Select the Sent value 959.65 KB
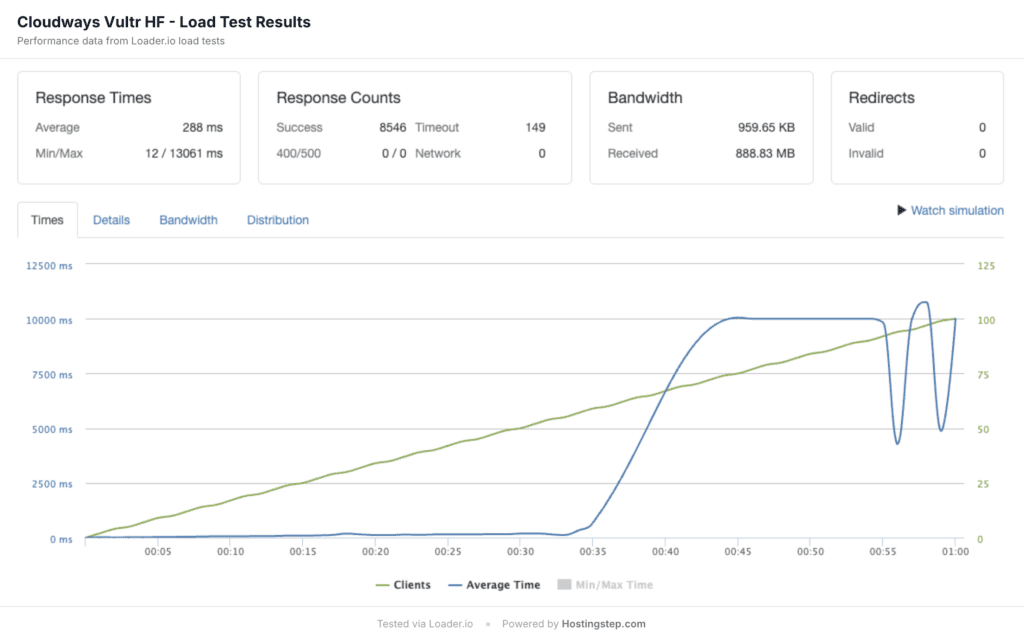1024x641 pixels. pos(766,127)
